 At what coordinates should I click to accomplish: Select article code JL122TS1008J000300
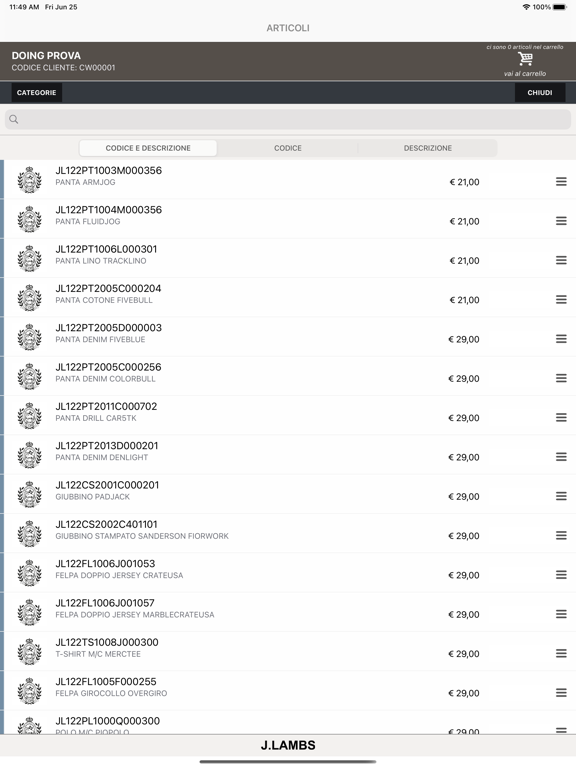coord(107,642)
